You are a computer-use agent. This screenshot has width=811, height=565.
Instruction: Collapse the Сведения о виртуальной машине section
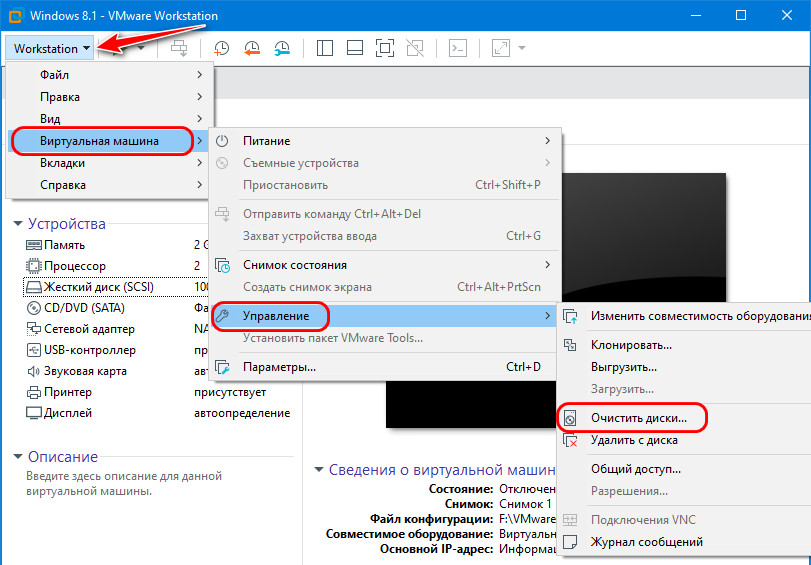319,470
